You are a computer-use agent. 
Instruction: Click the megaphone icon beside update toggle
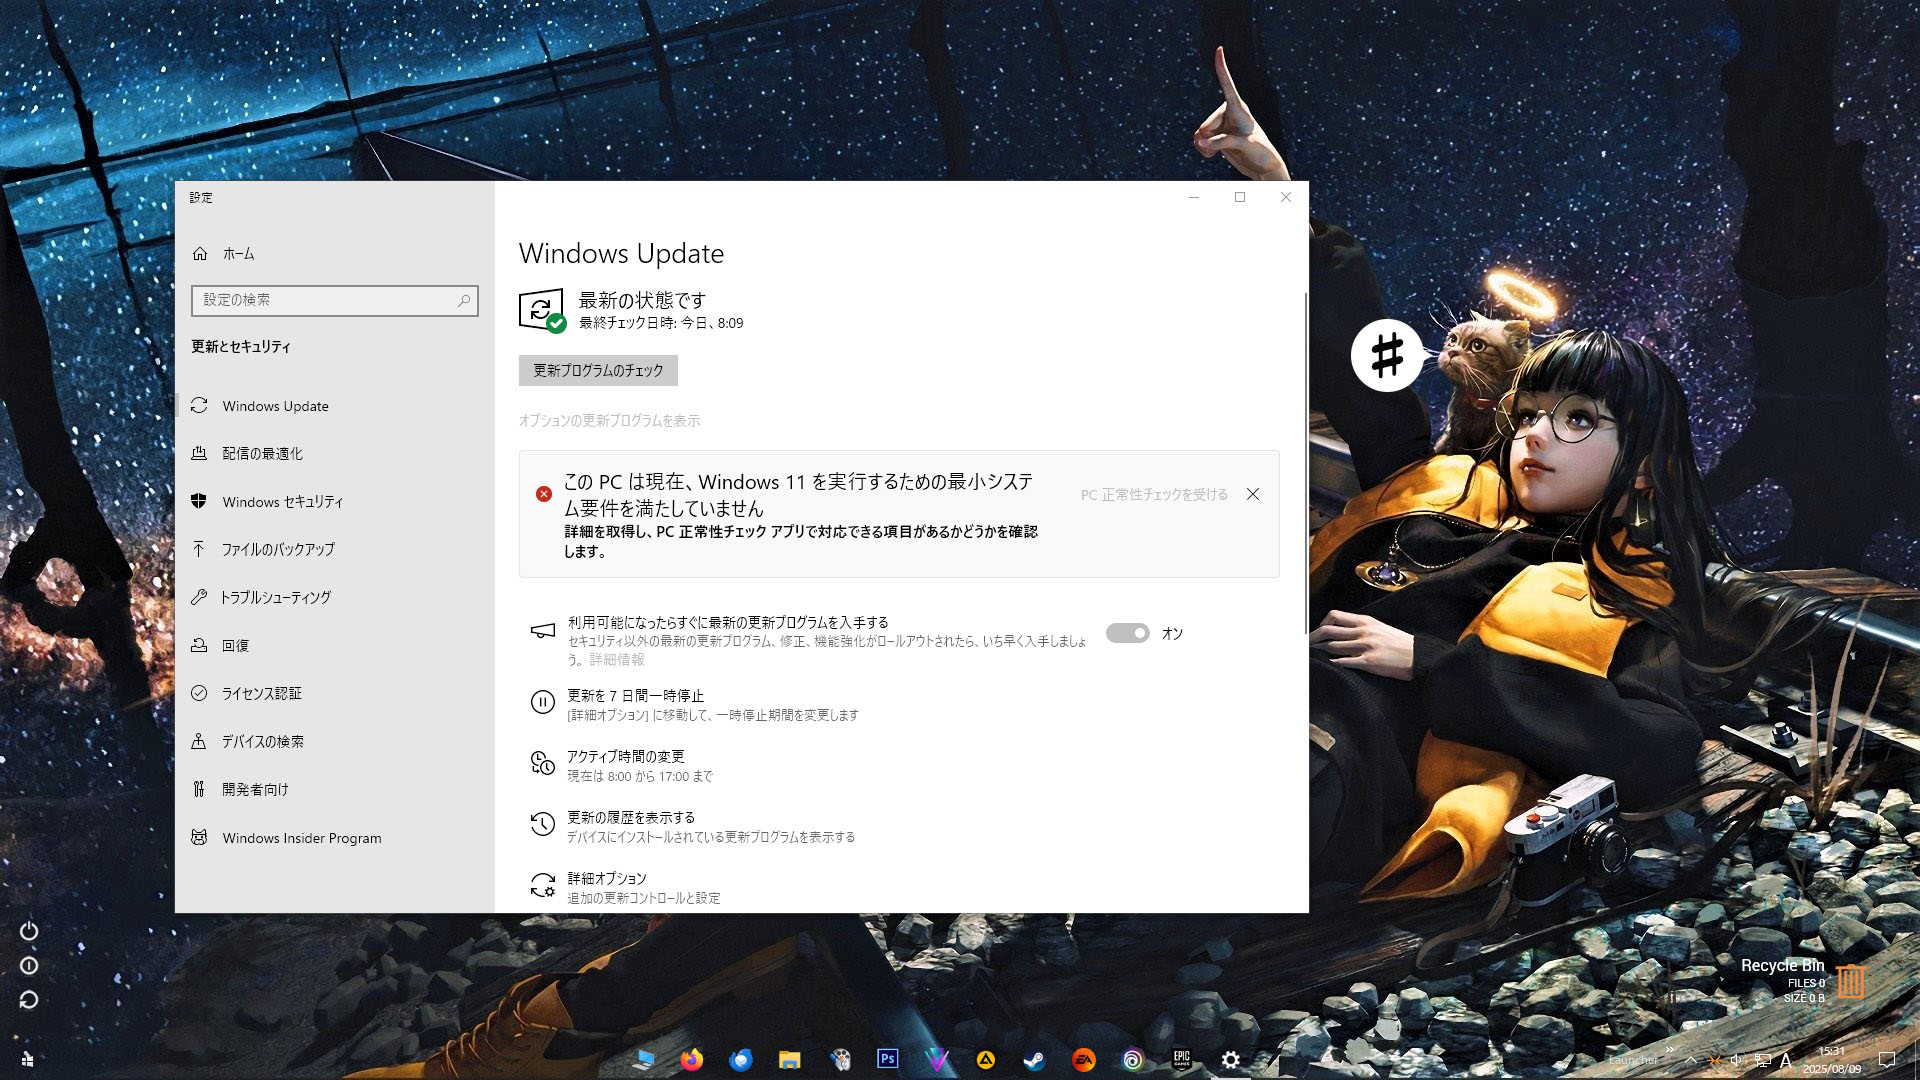click(x=542, y=631)
